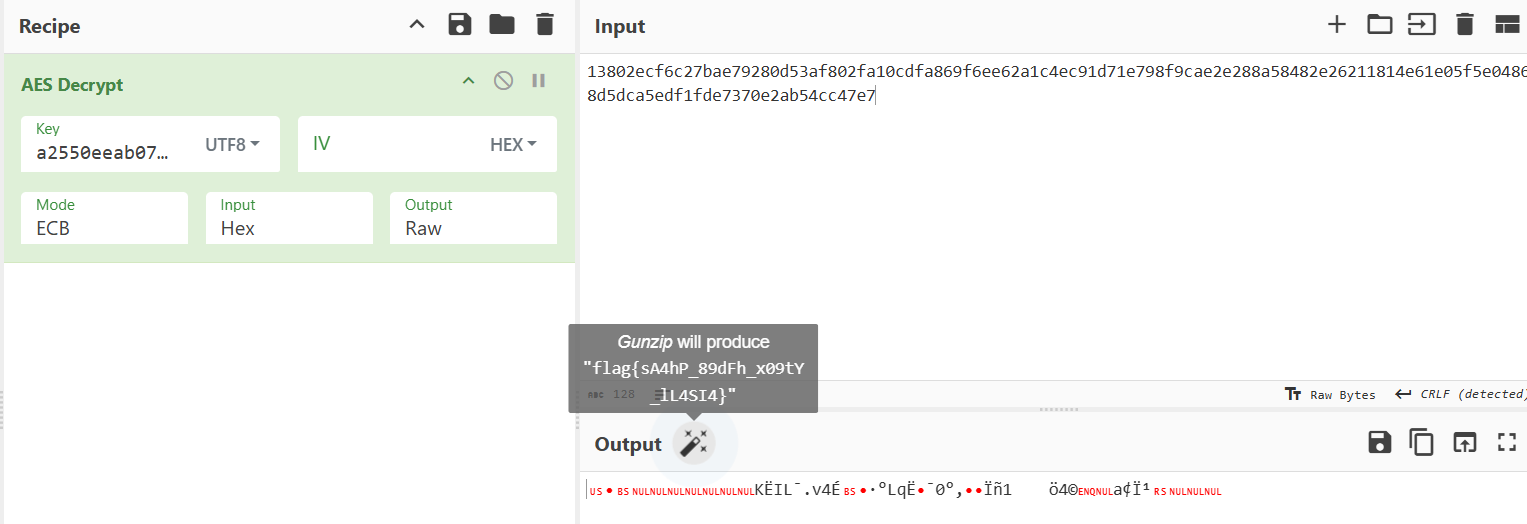Load a recipe via folder icon
Screen dimensions: 1527x524
point(502,25)
